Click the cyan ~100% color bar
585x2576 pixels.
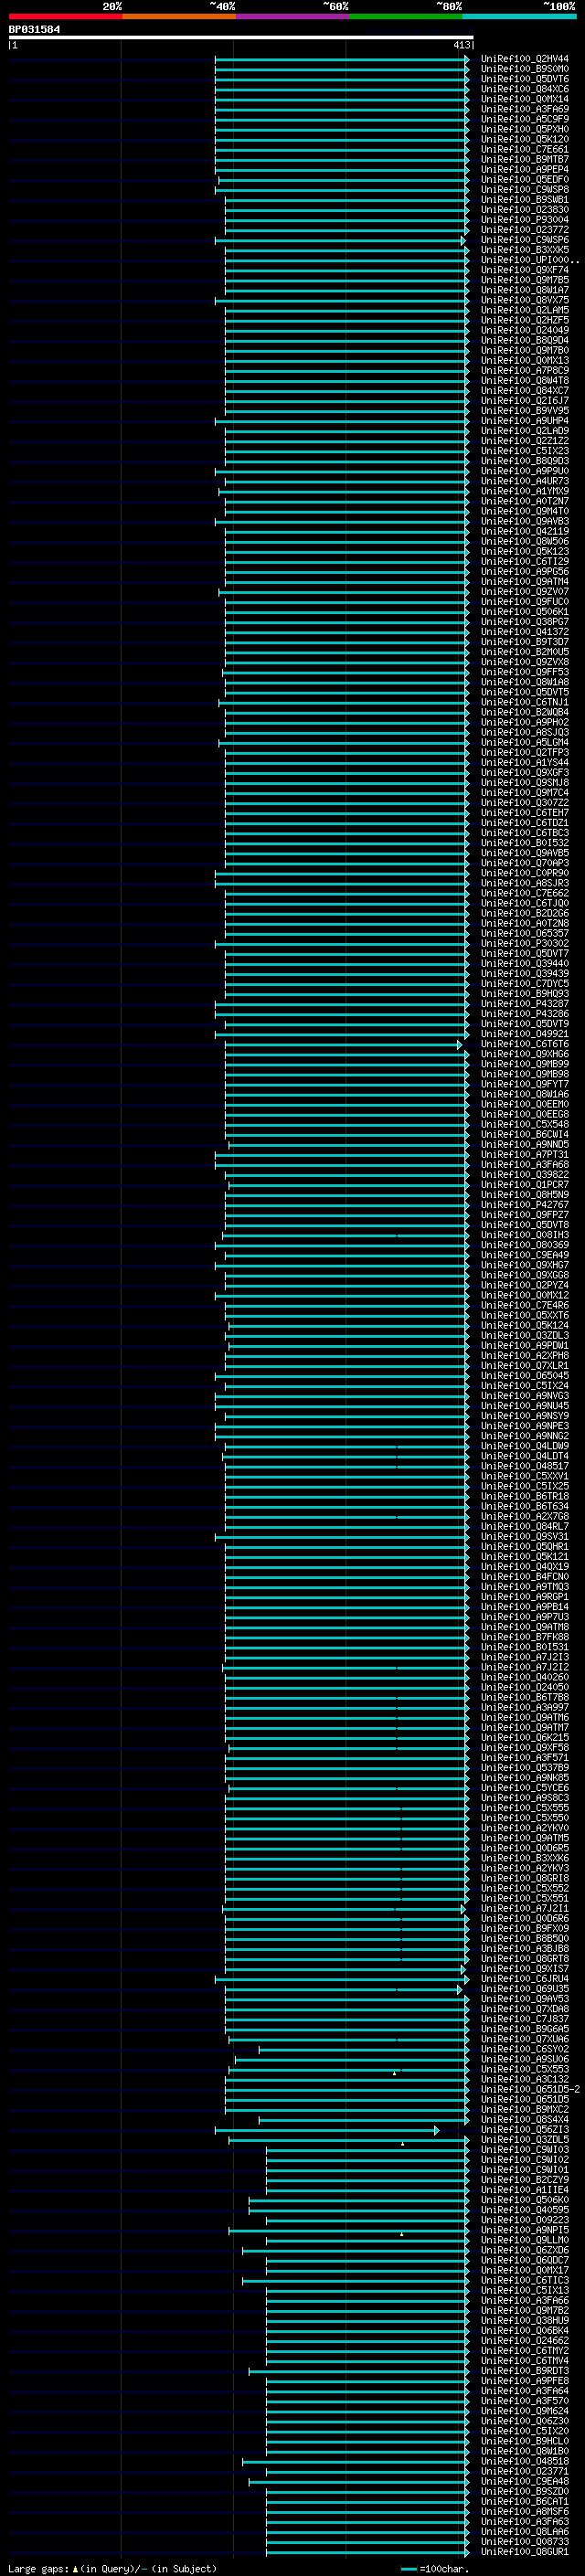click(519, 17)
